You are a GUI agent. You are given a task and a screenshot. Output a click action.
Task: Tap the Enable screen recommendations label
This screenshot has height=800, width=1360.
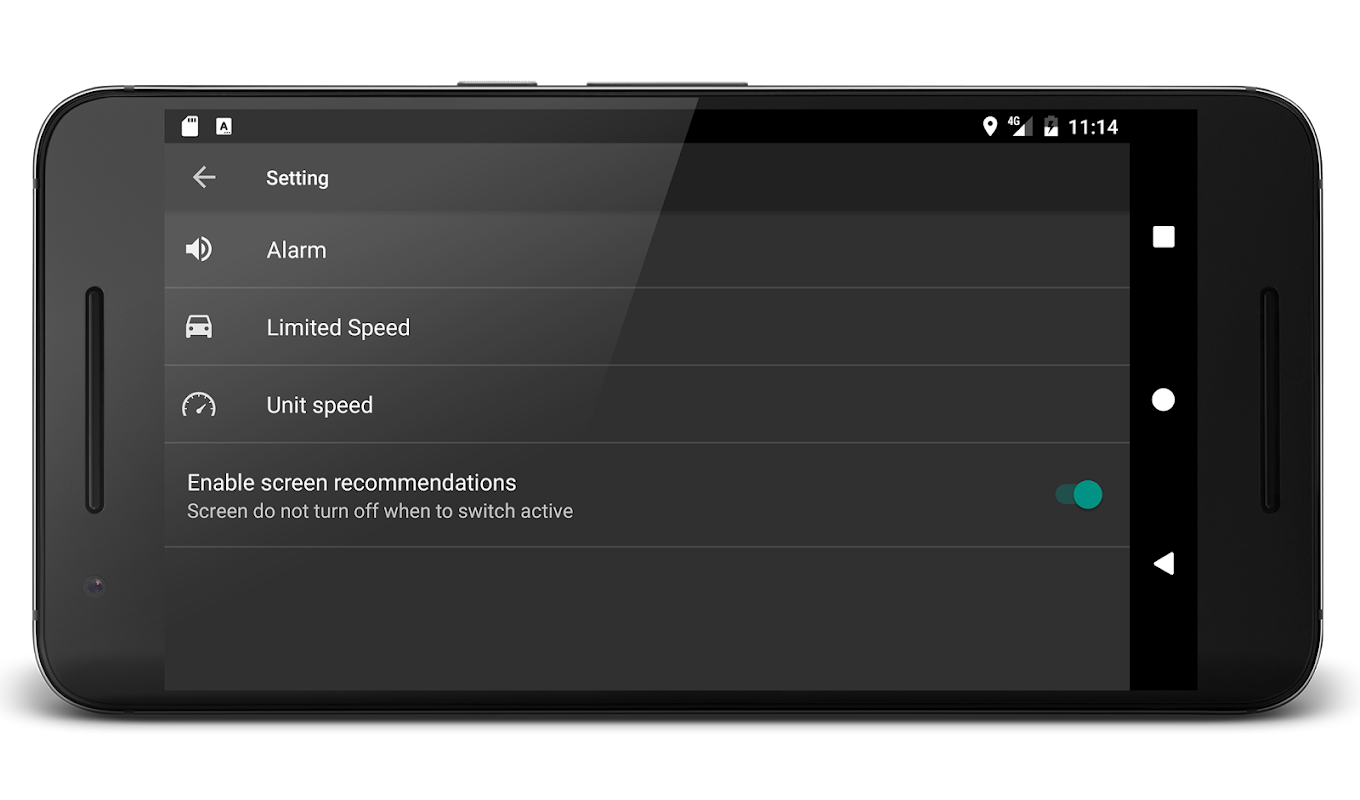[352, 482]
